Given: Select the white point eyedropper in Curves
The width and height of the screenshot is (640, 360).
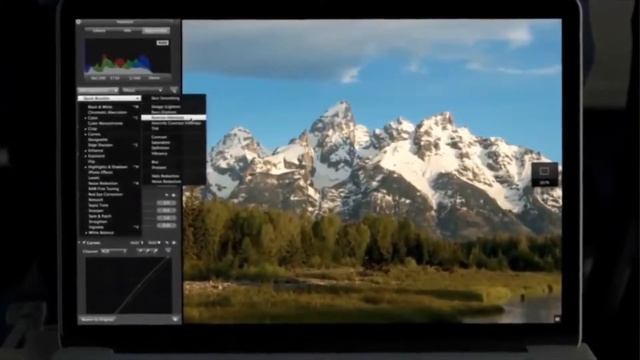Looking at the screenshot, I should [156, 251].
